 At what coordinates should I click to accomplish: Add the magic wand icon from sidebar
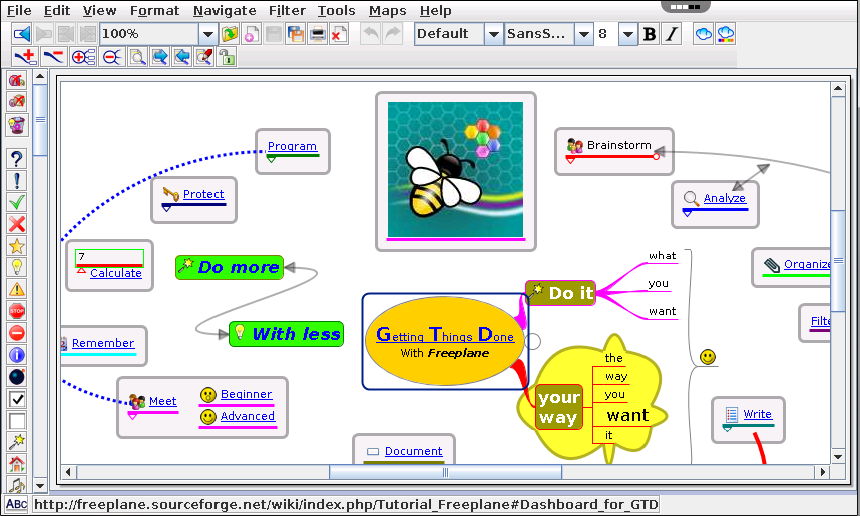point(17,442)
